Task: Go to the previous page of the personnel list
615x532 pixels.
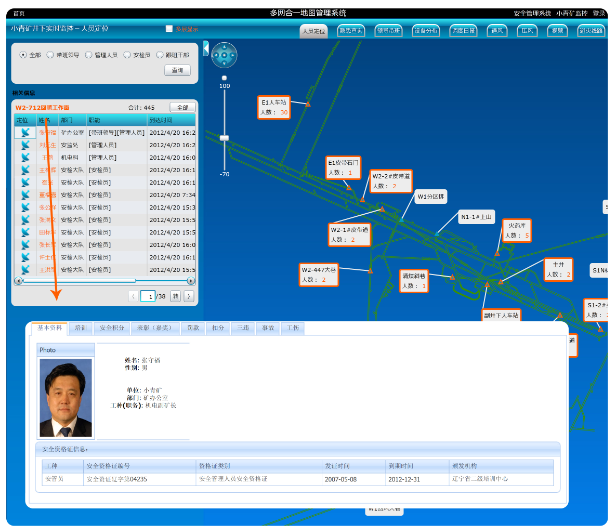Action: coord(133,296)
